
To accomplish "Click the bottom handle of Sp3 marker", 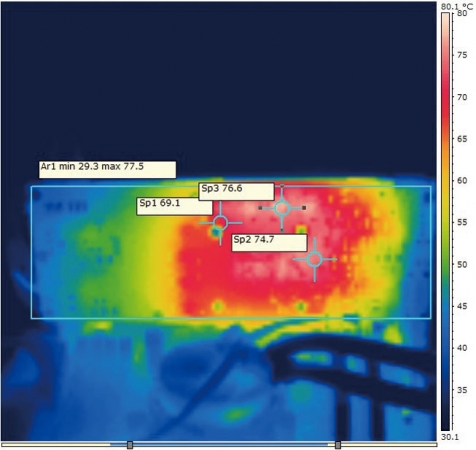I will [x=282, y=230].
